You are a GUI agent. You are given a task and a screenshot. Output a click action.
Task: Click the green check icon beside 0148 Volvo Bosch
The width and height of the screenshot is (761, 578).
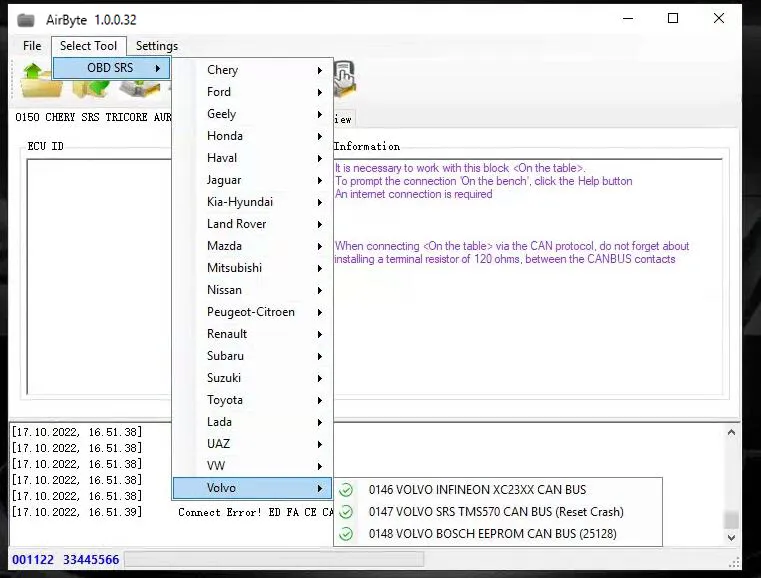[x=346, y=534]
